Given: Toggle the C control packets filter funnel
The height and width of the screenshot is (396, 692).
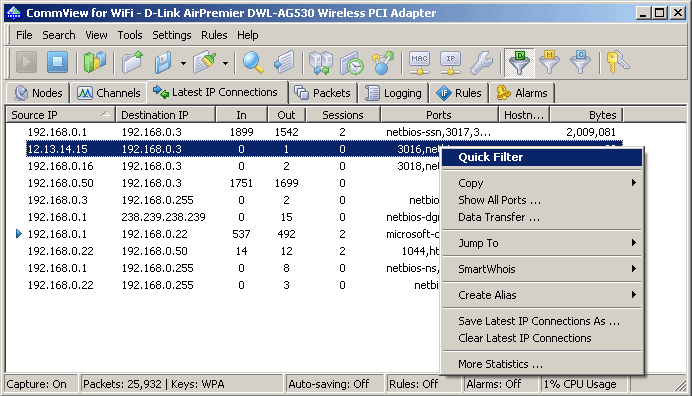Looking at the screenshot, I should click(x=581, y=62).
